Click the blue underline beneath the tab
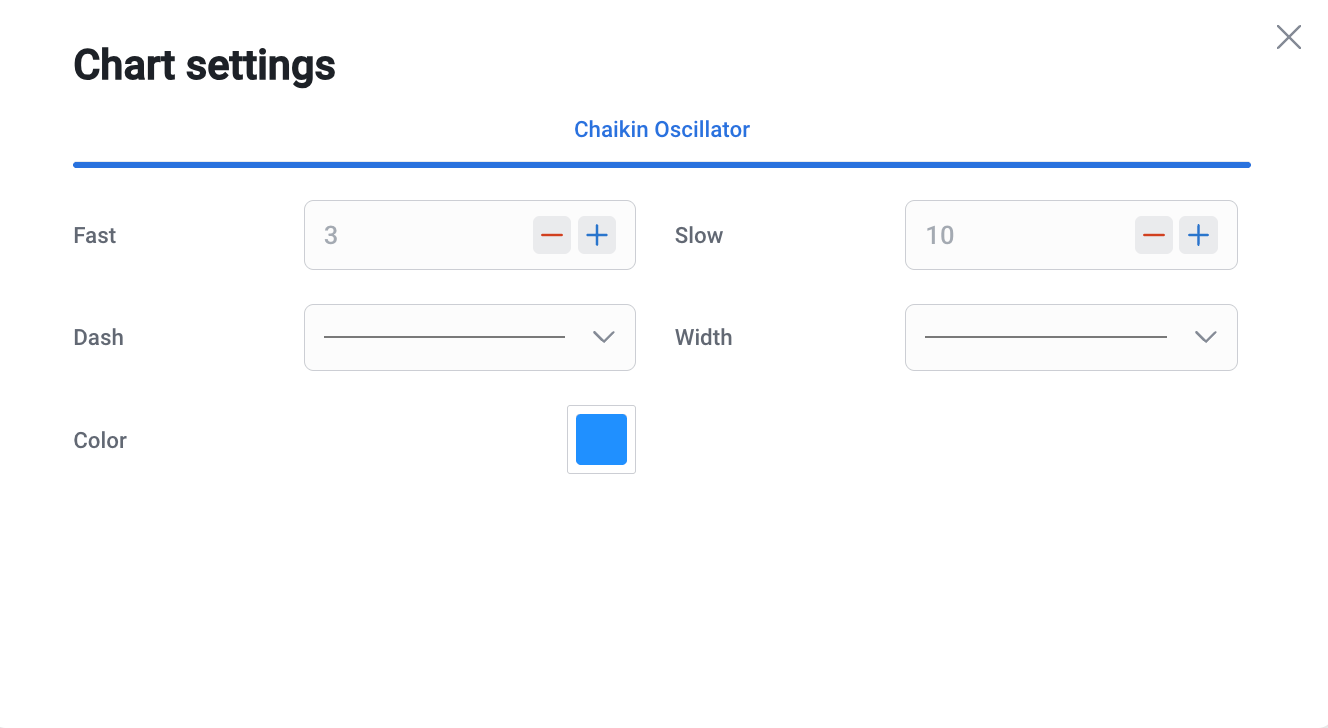The image size is (1328, 728). (x=662, y=165)
